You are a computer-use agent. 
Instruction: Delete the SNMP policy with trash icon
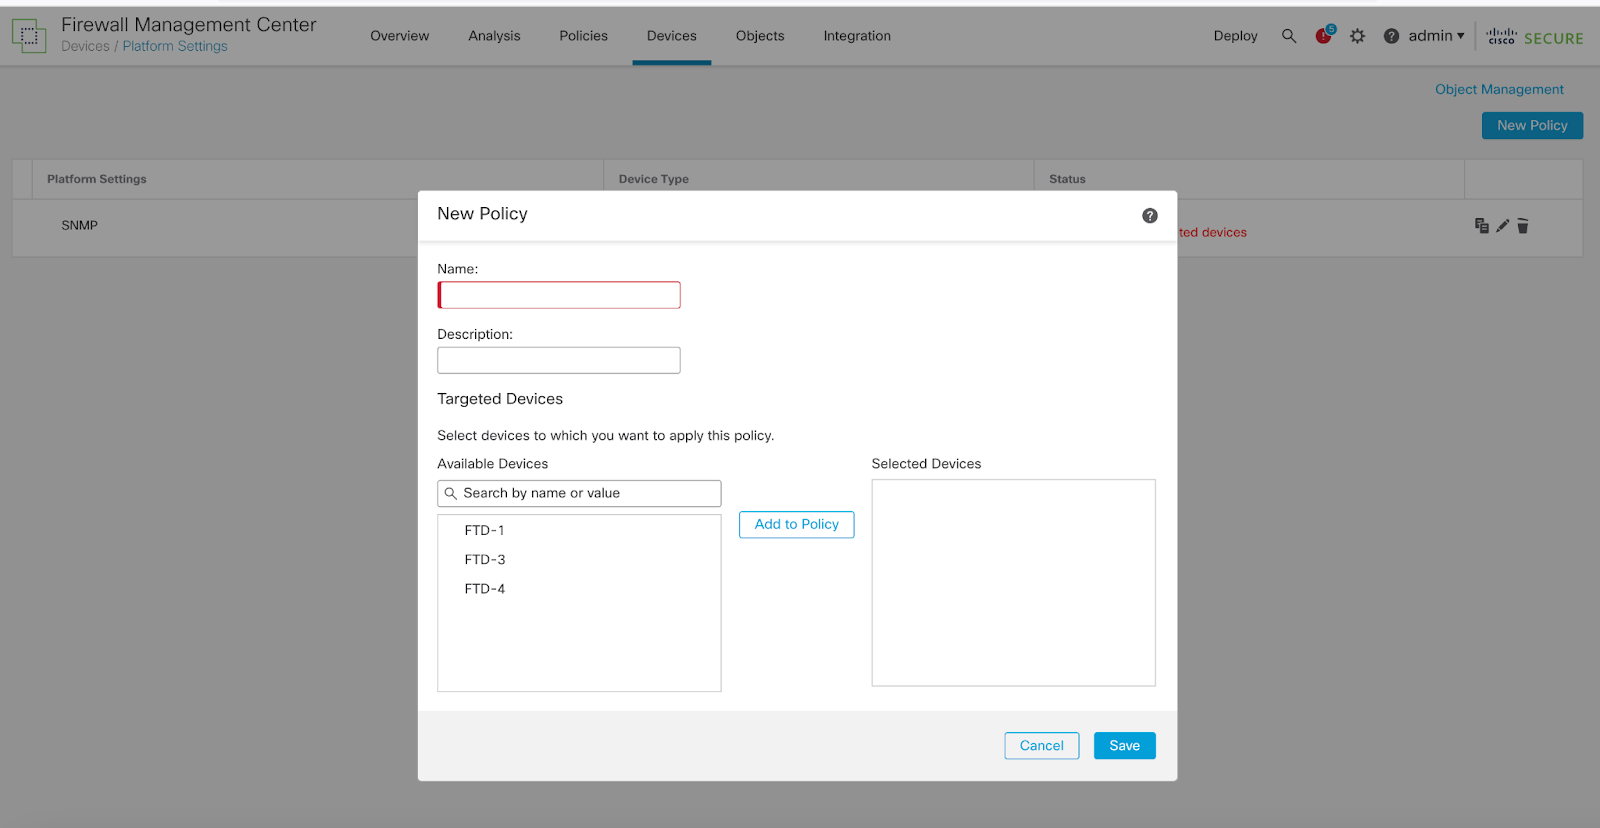pos(1523,226)
